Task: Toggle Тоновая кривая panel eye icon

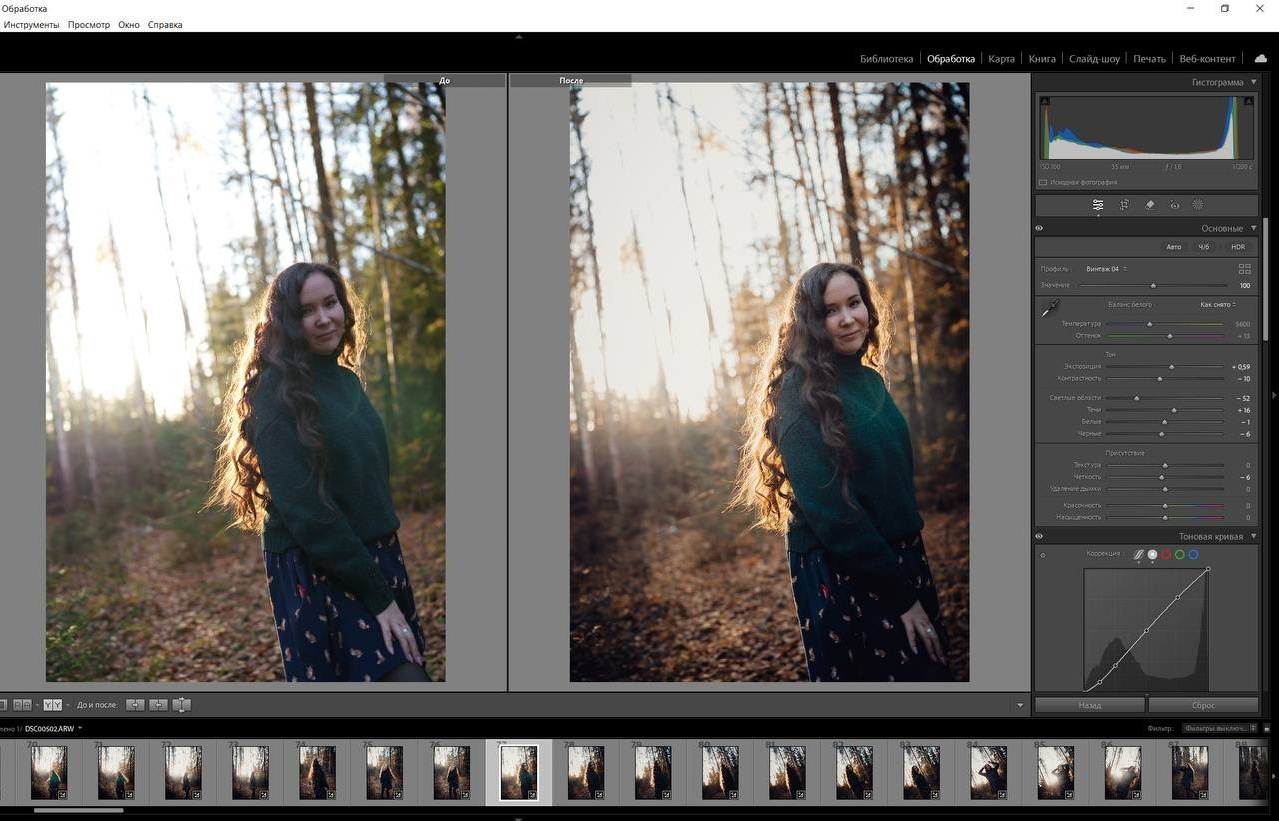Action: pos(1039,536)
